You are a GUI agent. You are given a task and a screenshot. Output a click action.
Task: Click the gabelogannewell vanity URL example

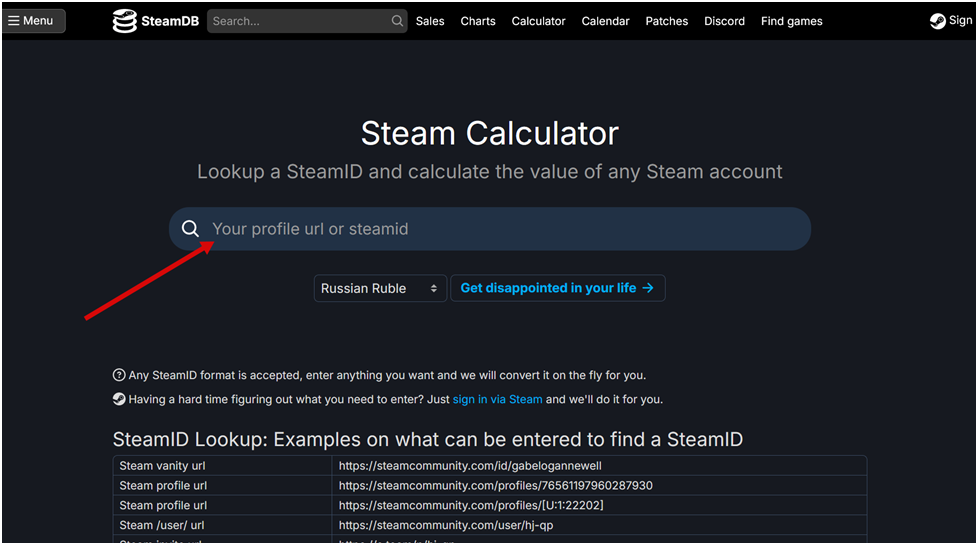pyautogui.click(x=469, y=466)
